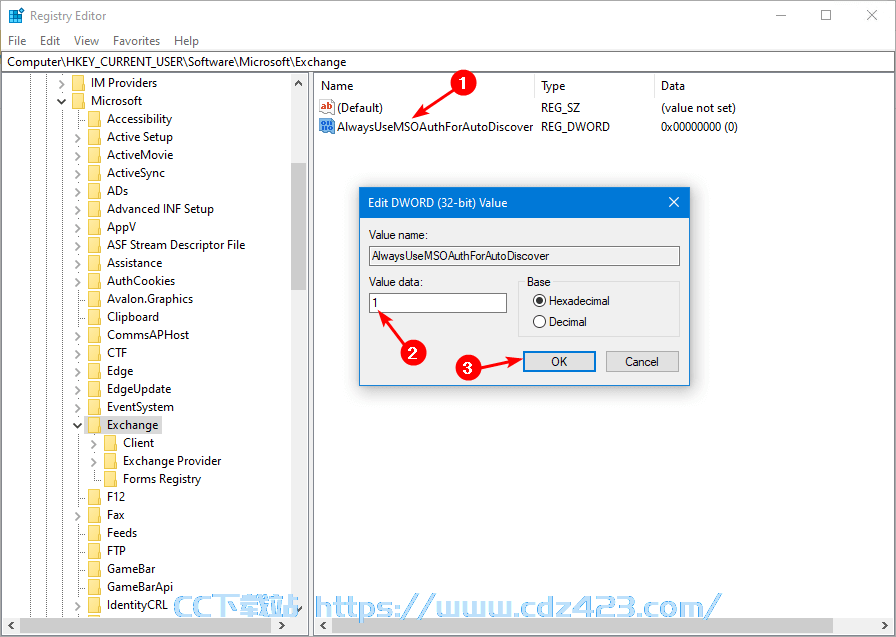Expand the Advanced INF Setup node
Viewport: 896px width, 637px height.
tap(78, 210)
